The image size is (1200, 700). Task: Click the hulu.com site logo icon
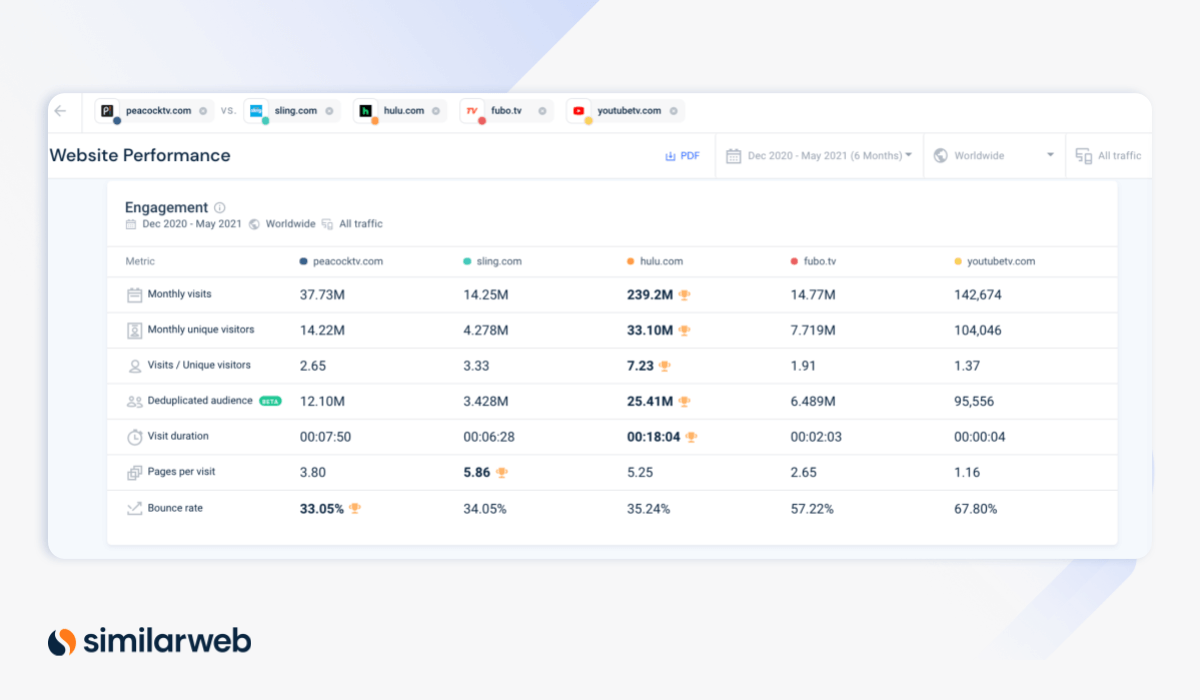(x=365, y=111)
